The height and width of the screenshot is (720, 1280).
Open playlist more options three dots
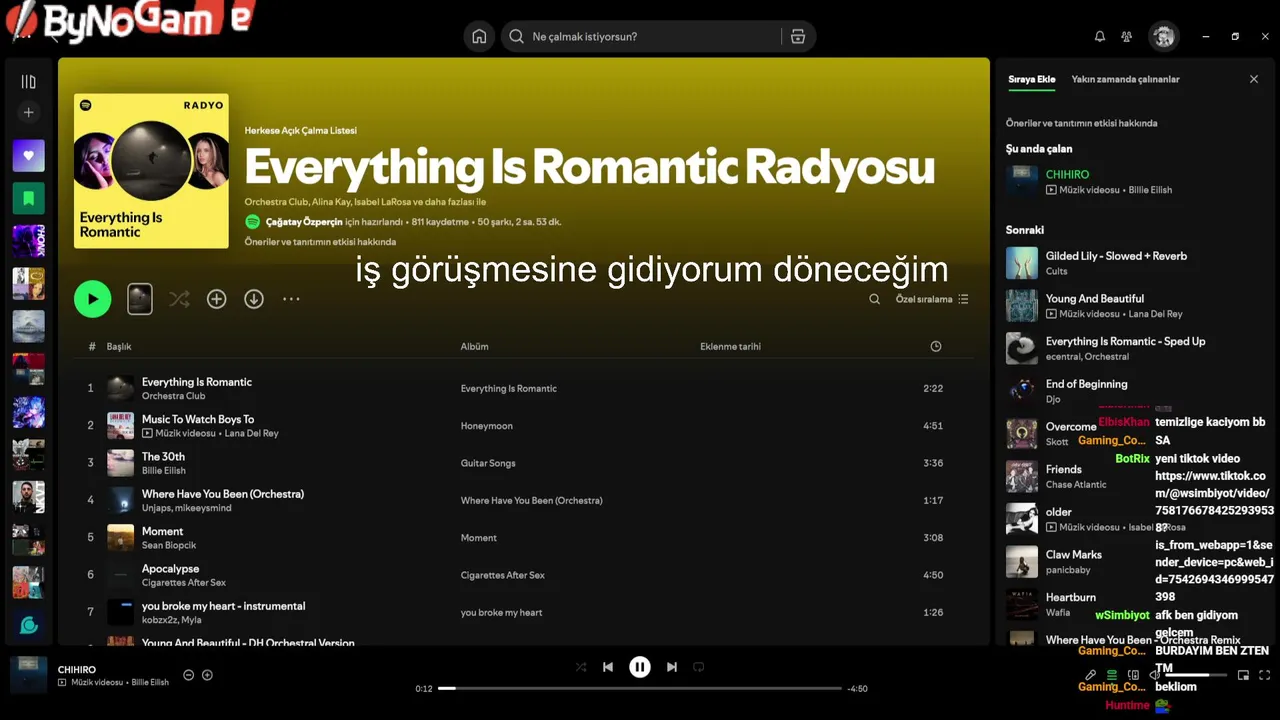coord(291,299)
